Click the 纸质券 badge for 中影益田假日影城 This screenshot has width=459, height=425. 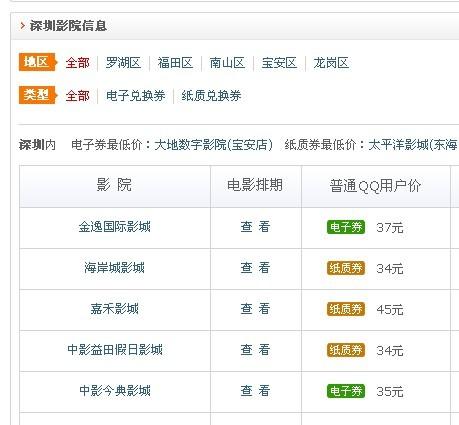click(346, 350)
